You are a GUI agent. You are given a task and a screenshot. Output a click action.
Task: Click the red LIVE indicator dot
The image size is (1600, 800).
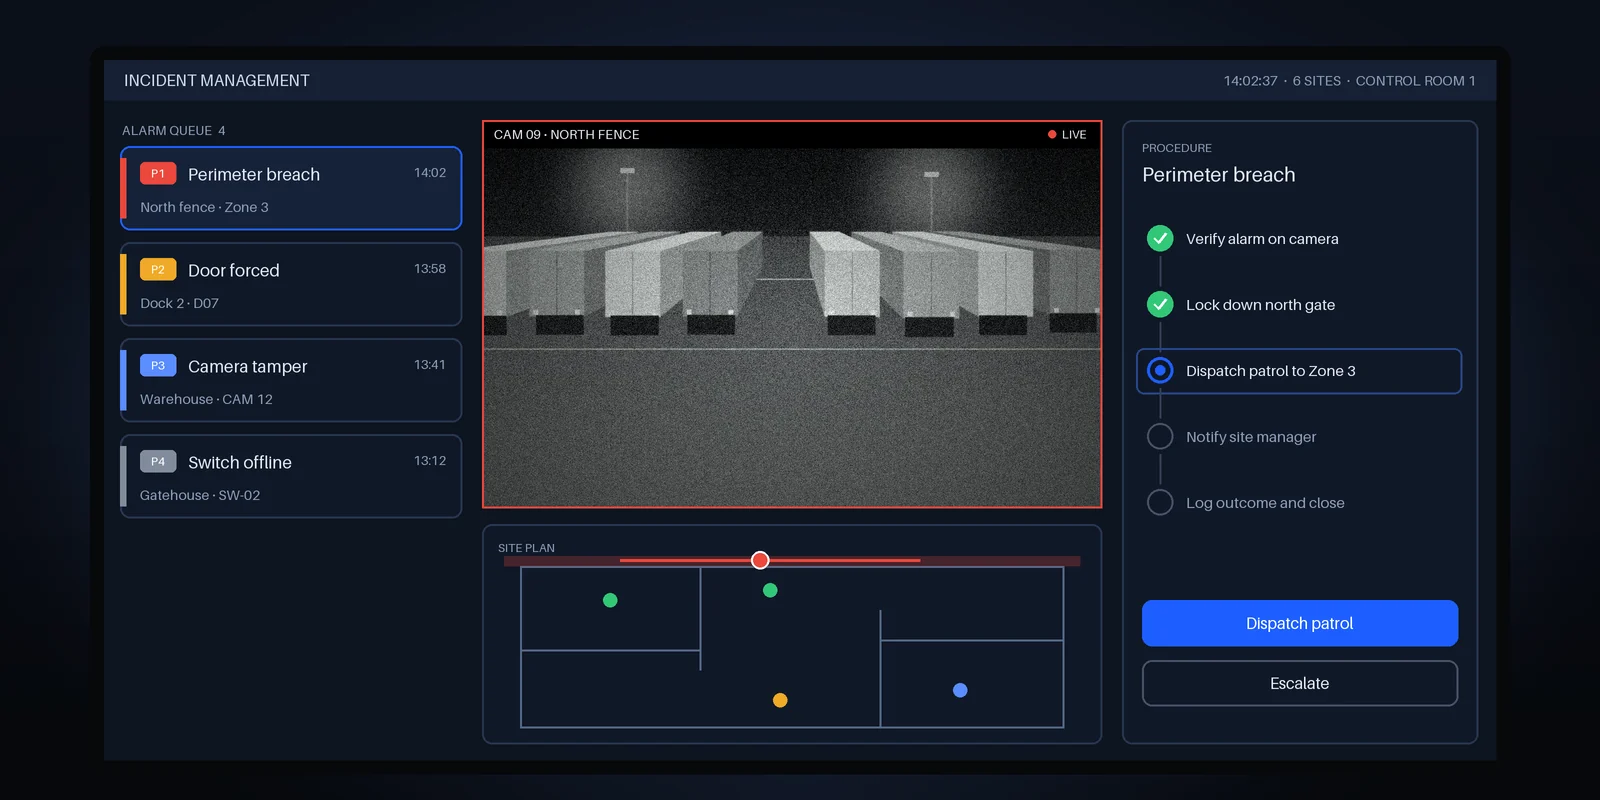(1052, 134)
